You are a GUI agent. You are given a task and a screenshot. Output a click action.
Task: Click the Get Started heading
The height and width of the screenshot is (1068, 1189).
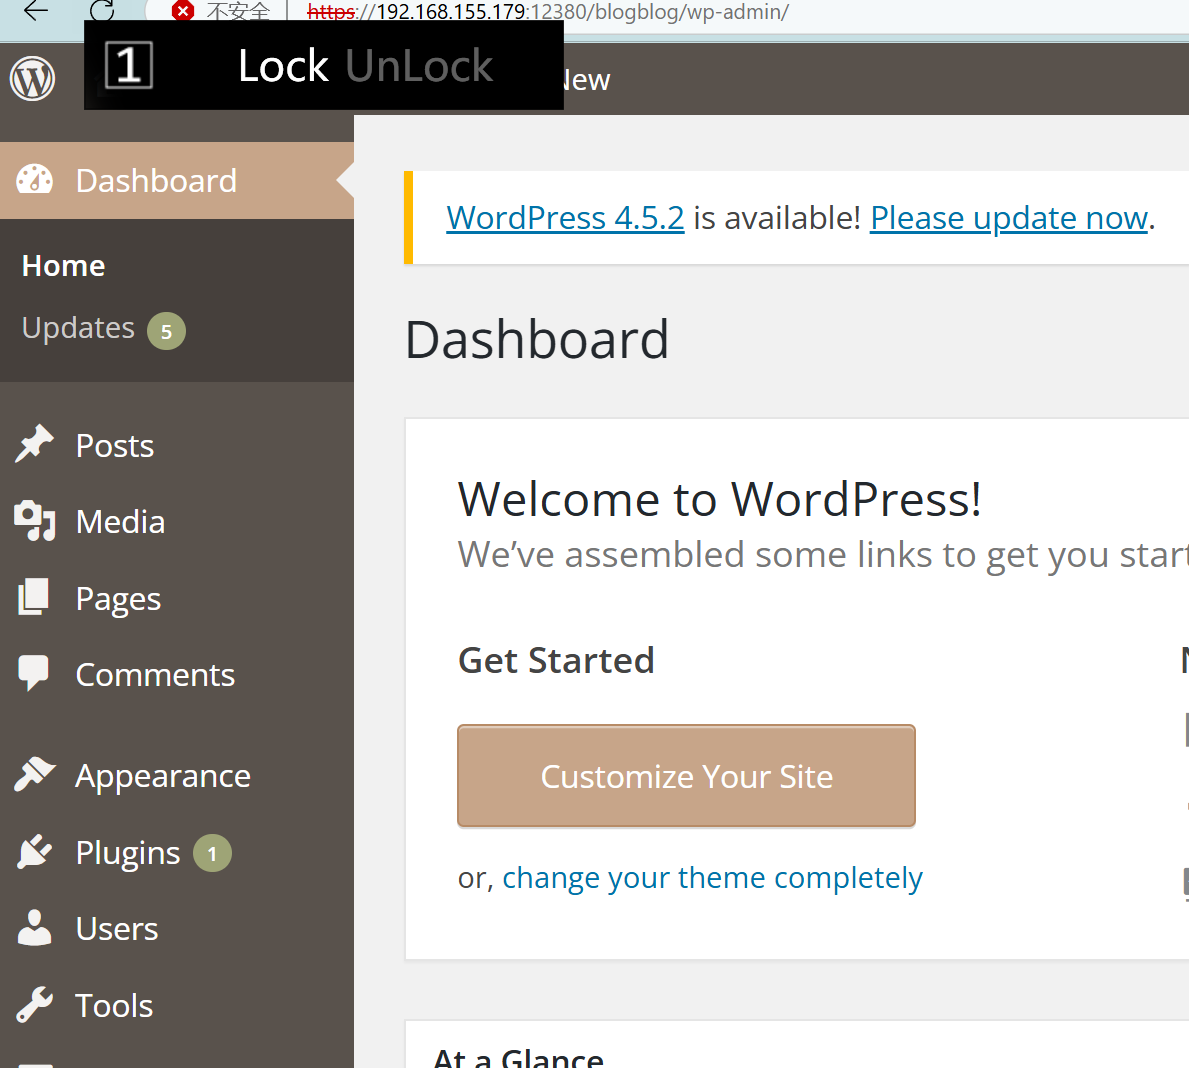[556, 660]
